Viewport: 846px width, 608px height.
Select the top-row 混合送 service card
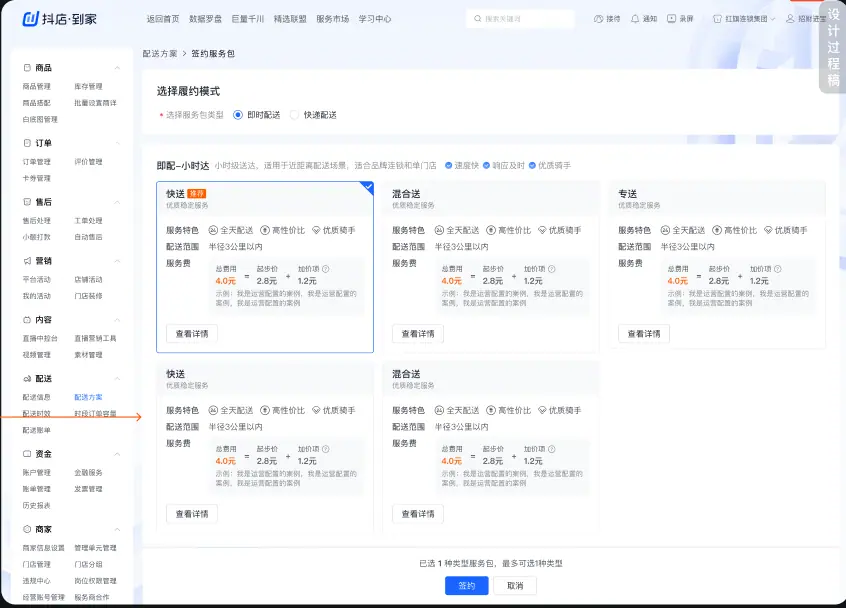491,267
